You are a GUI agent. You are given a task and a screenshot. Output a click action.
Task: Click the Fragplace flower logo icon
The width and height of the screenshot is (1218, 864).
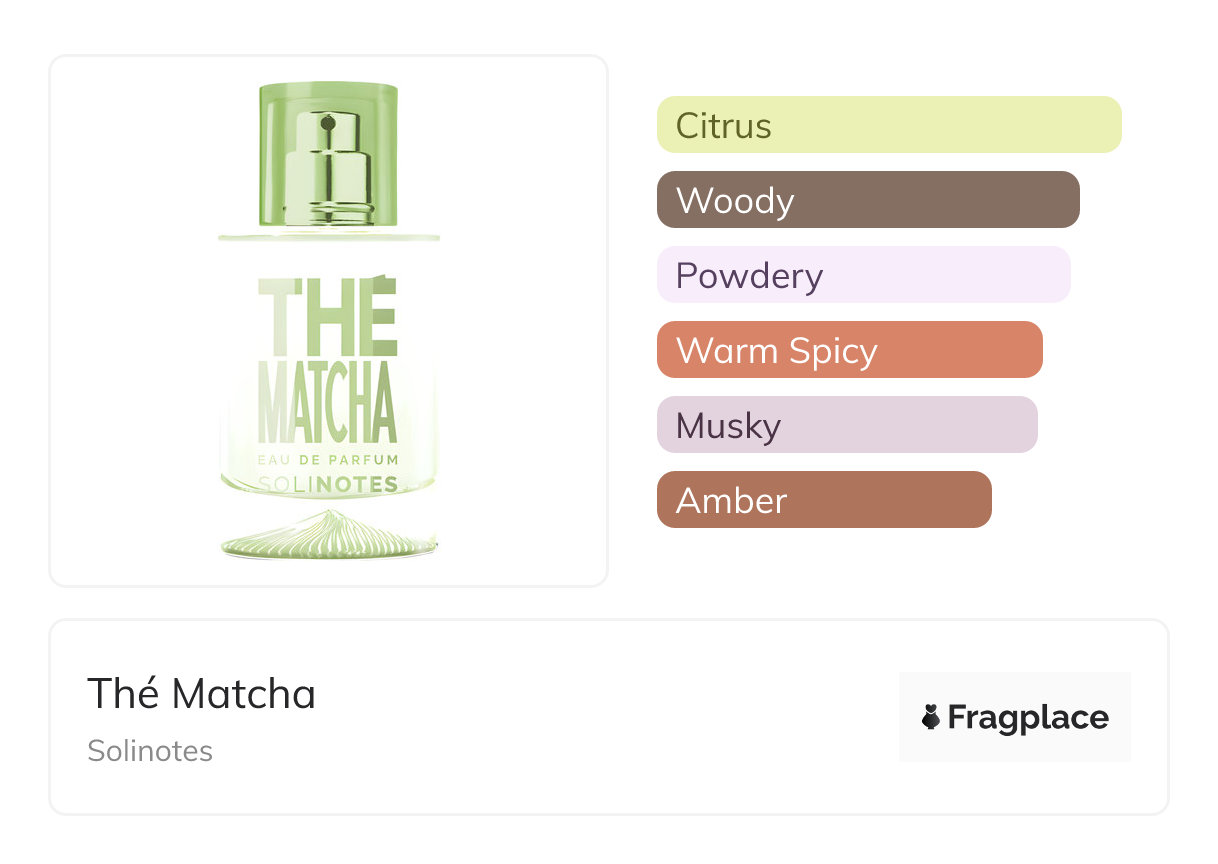tap(931, 717)
